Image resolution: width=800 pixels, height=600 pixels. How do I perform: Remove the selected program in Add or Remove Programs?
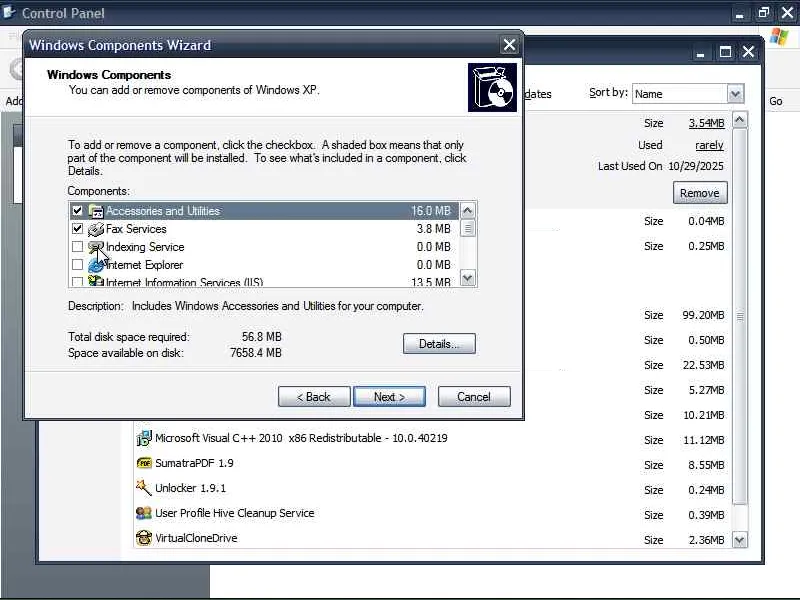(x=699, y=193)
